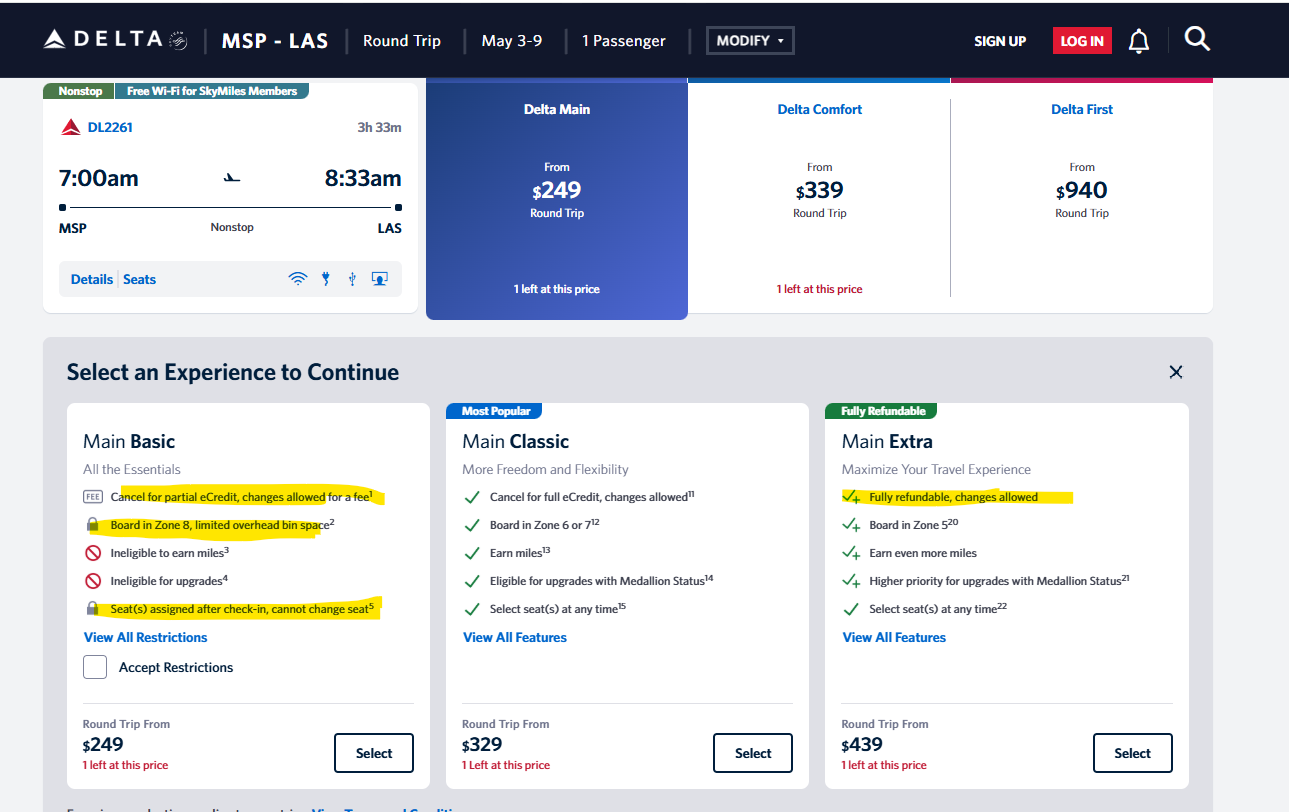Select the Main Extra $439 fare
Viewport: 1289px width, 812px height.
(x=1132, y=753)
